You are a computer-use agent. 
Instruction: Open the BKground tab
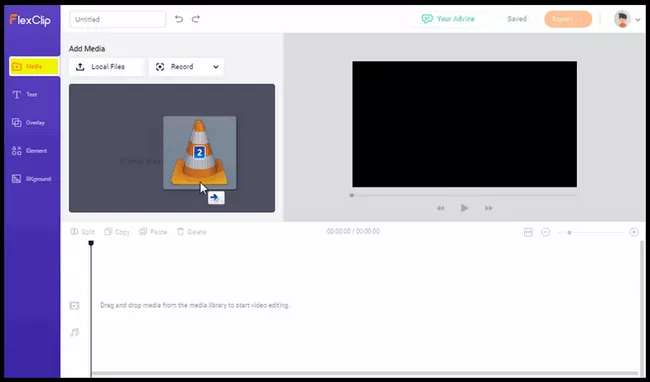(32, 179)
